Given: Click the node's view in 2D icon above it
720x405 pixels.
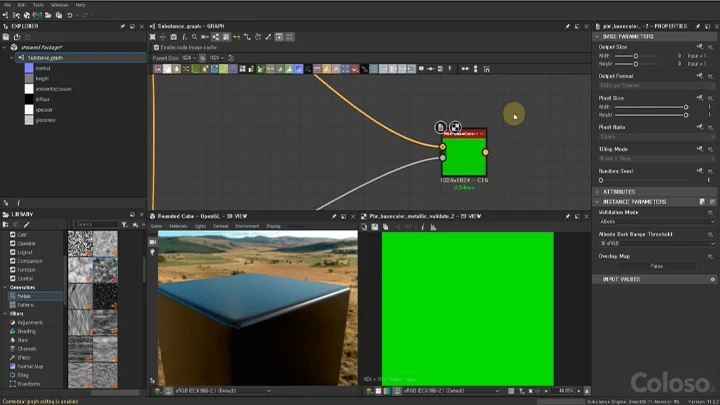Looking at the screenshot, I should [455, 127].
